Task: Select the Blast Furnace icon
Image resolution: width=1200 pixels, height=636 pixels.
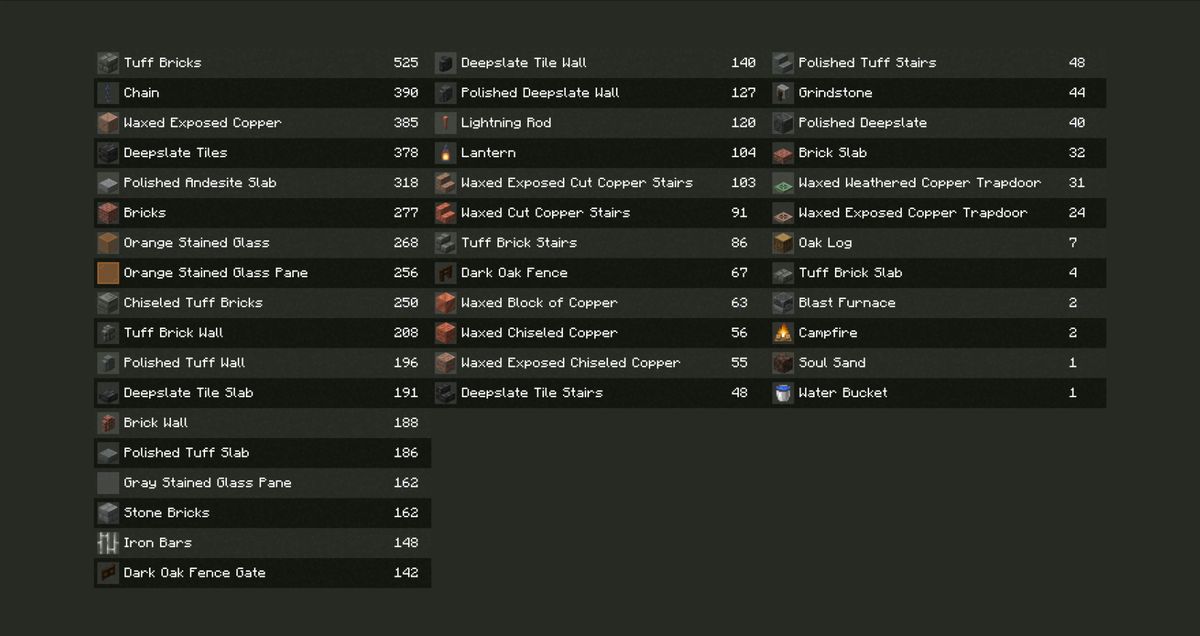Action: [x=783, y=303]
